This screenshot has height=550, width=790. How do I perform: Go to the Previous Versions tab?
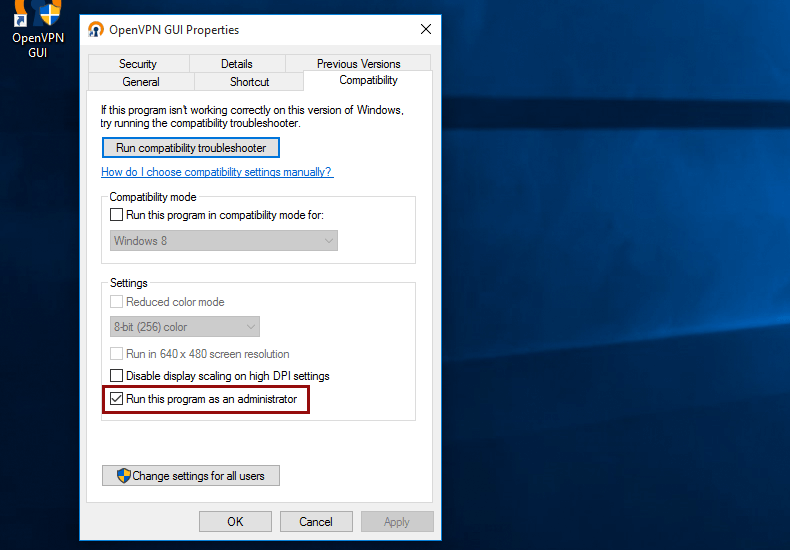click(358, 64)
